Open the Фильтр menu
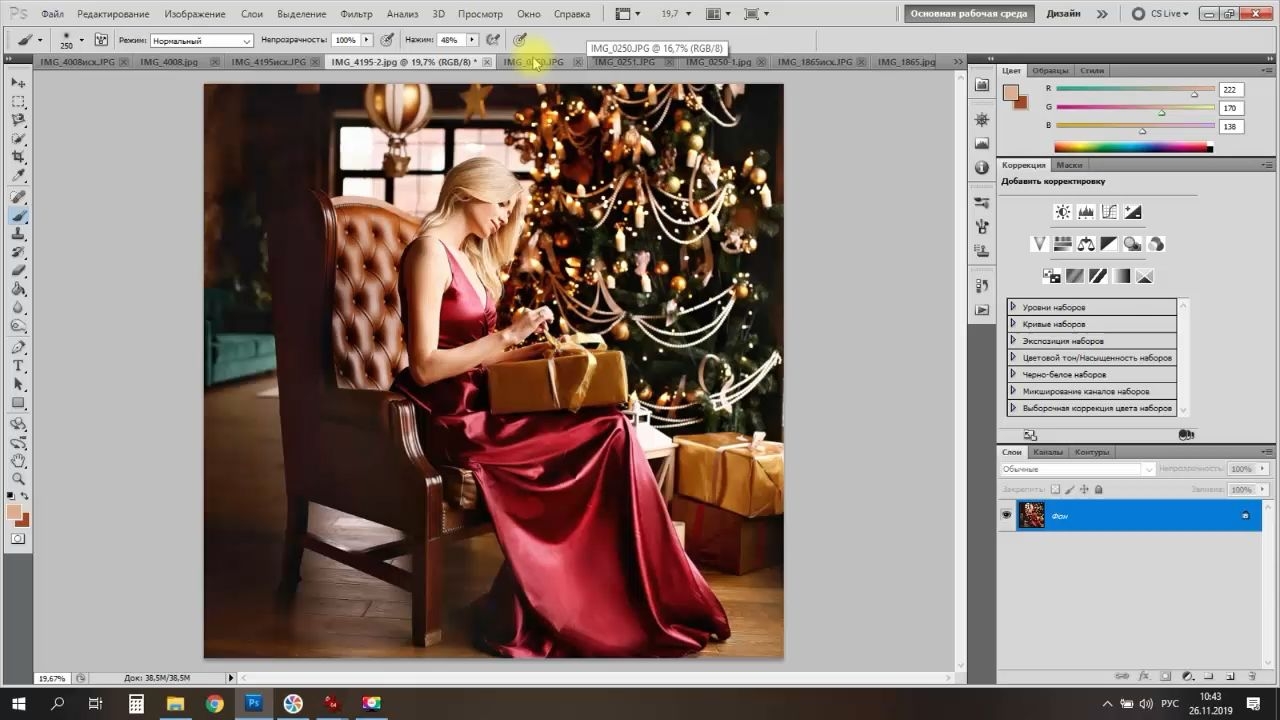 point(356,14)
